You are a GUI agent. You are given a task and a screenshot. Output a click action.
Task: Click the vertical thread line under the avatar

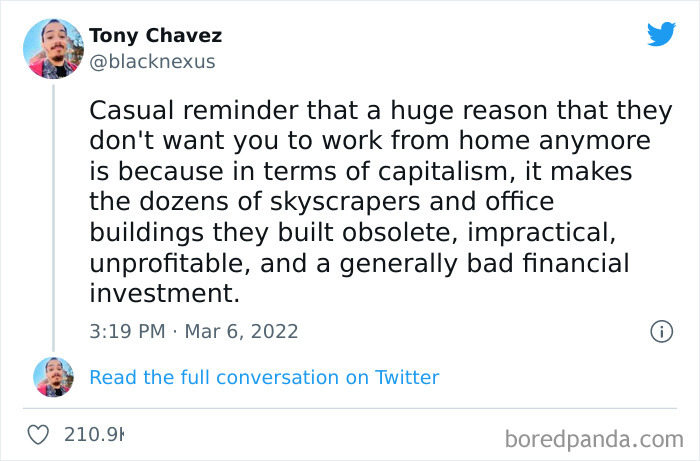click(x=54, y=218)
